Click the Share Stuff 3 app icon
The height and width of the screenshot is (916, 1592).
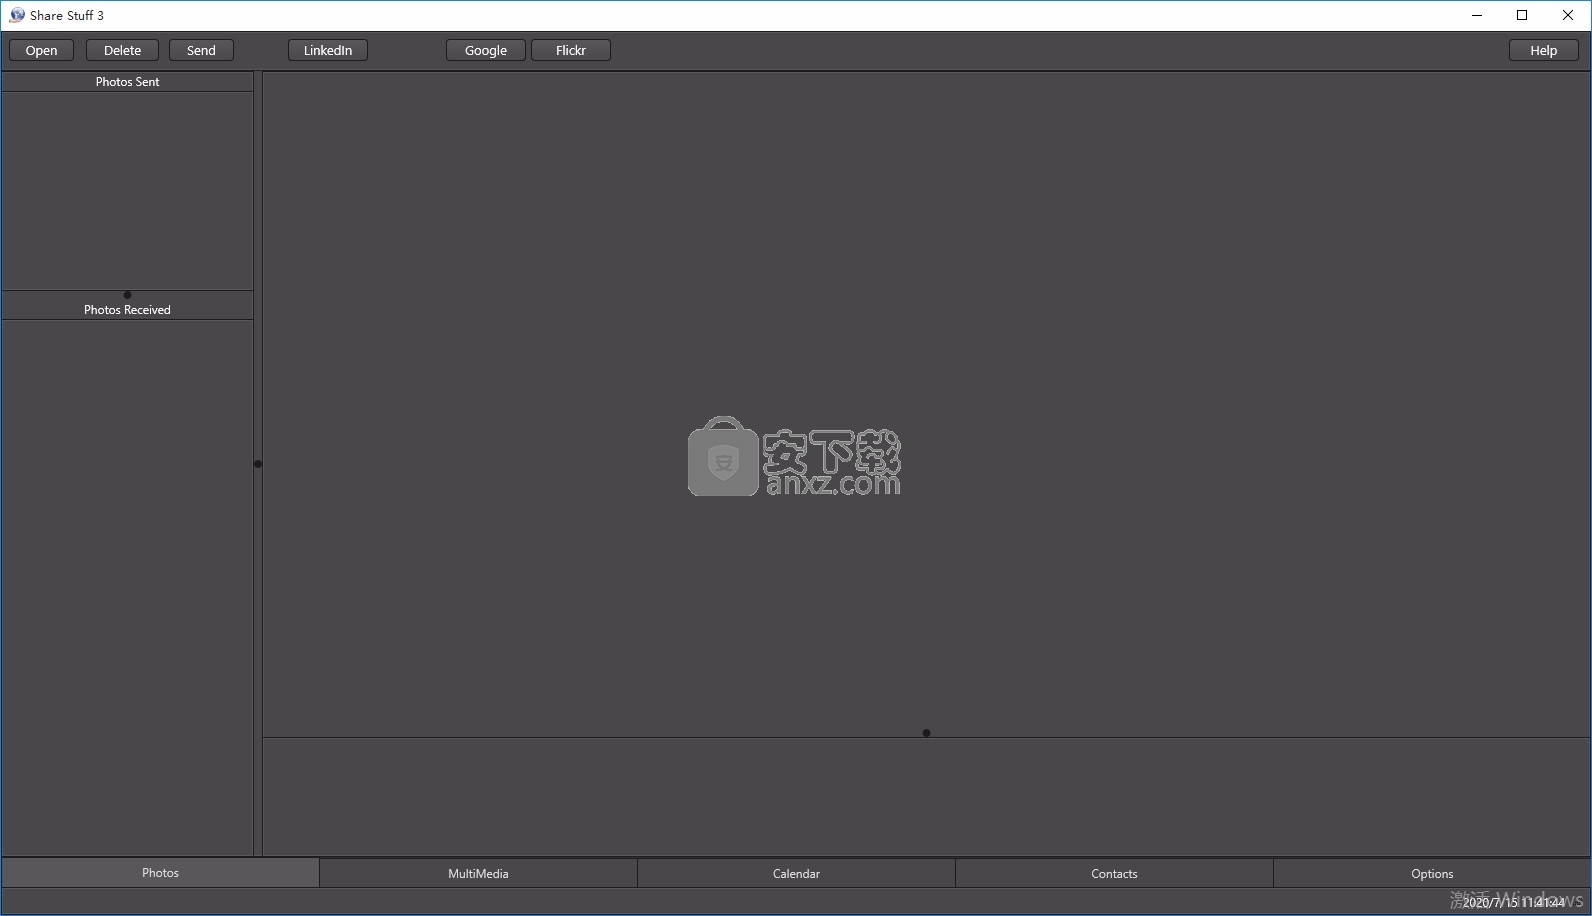tap(17, 15)
